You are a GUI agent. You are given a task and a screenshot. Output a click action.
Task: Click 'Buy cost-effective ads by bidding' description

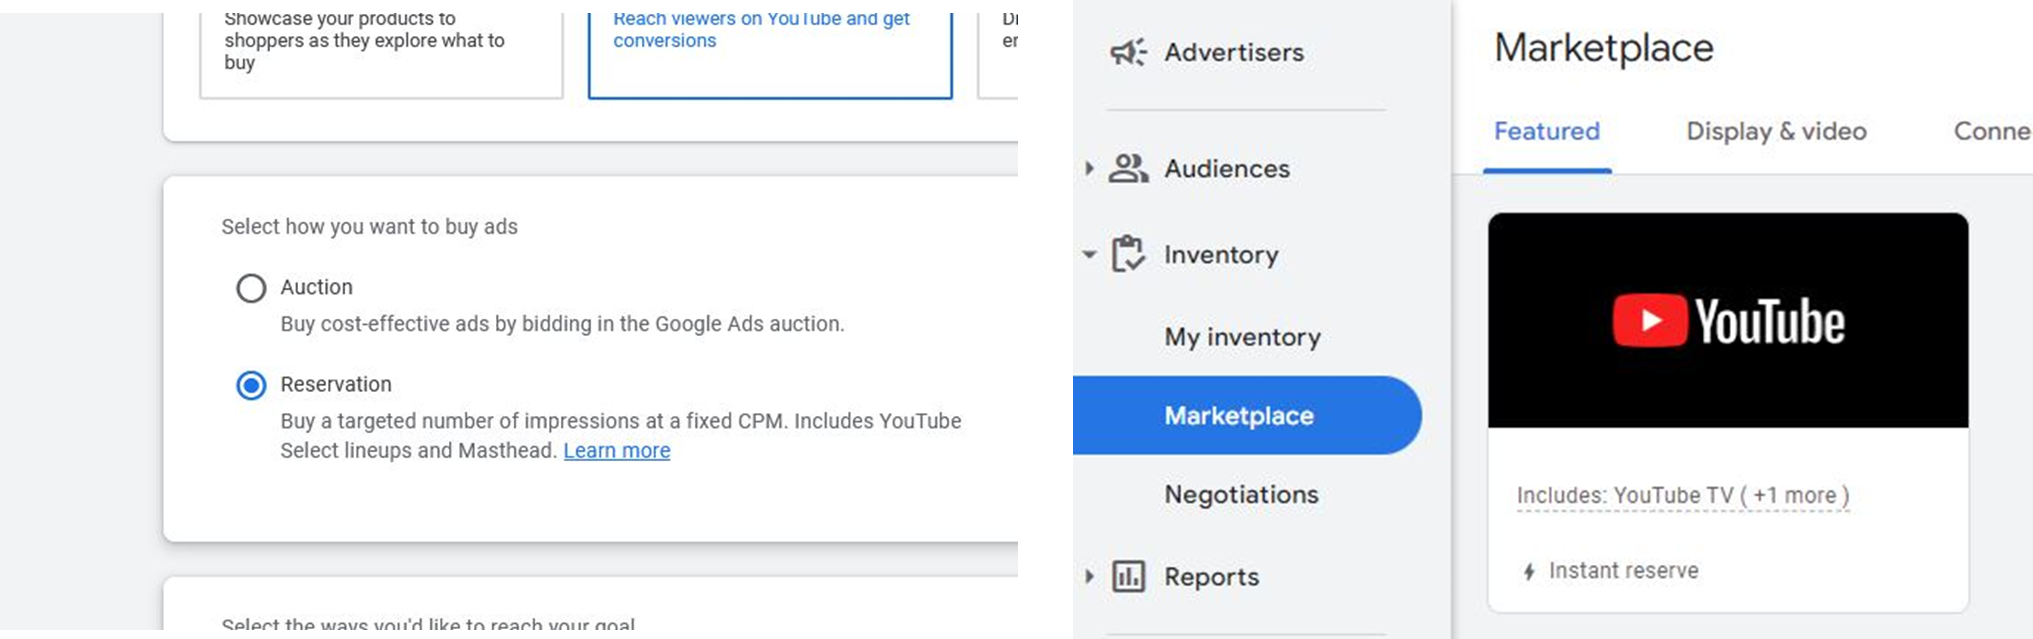click(x=562, y=324)
